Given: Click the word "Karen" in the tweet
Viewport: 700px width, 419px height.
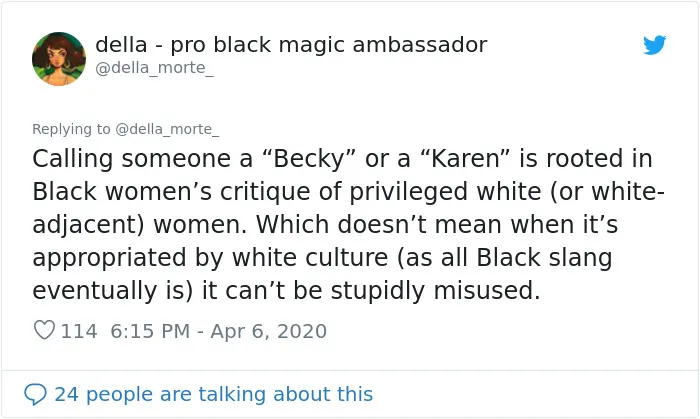Looking at the screenshot, I should click(465, 159).
